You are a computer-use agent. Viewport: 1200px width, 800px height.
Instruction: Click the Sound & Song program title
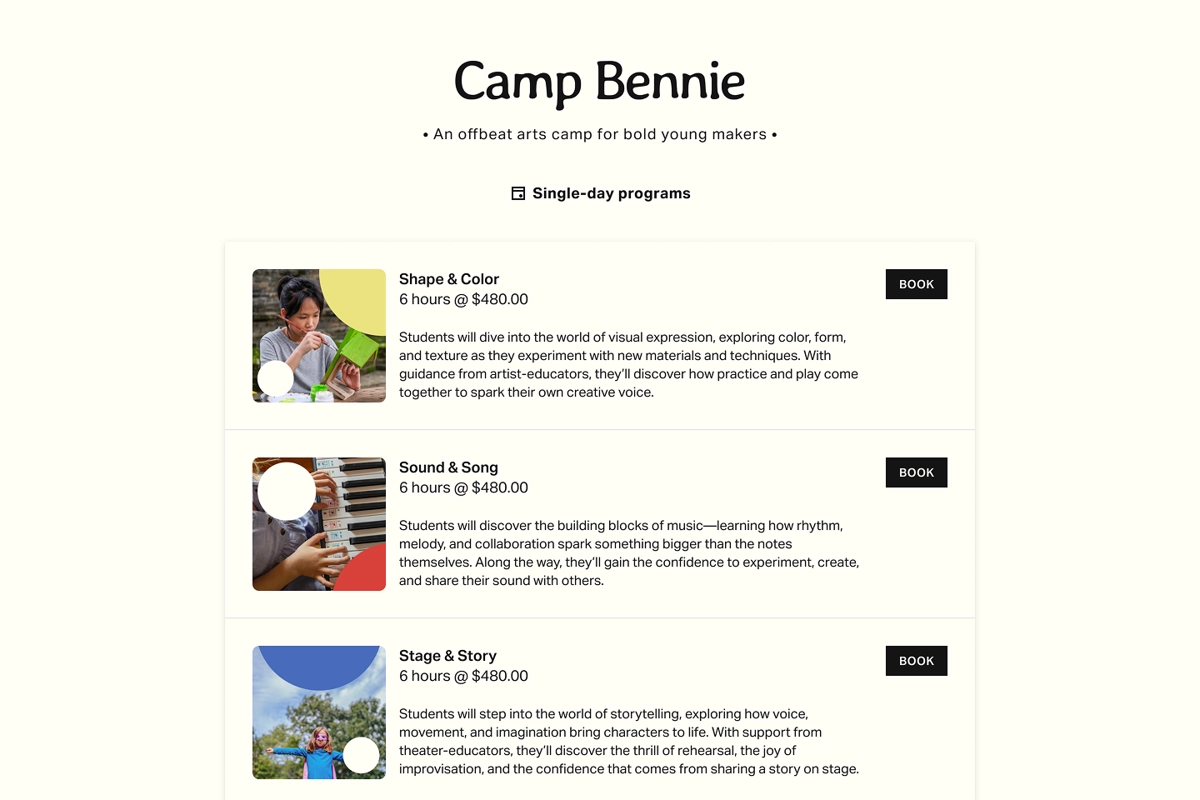[x=448, y=467]
